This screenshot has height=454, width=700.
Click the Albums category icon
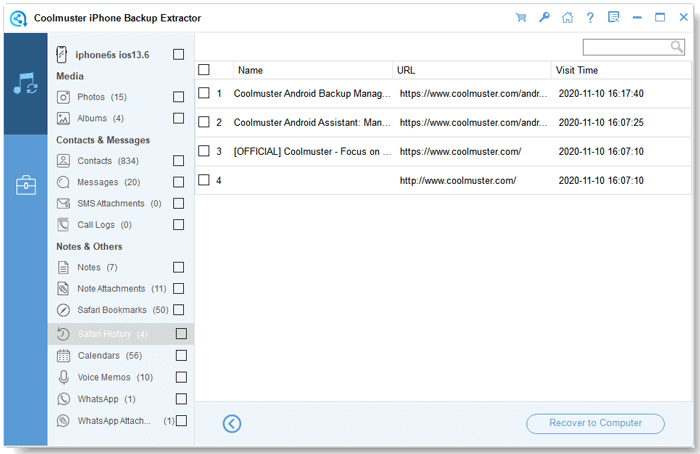pyautogui.click(x=63, y=118)
